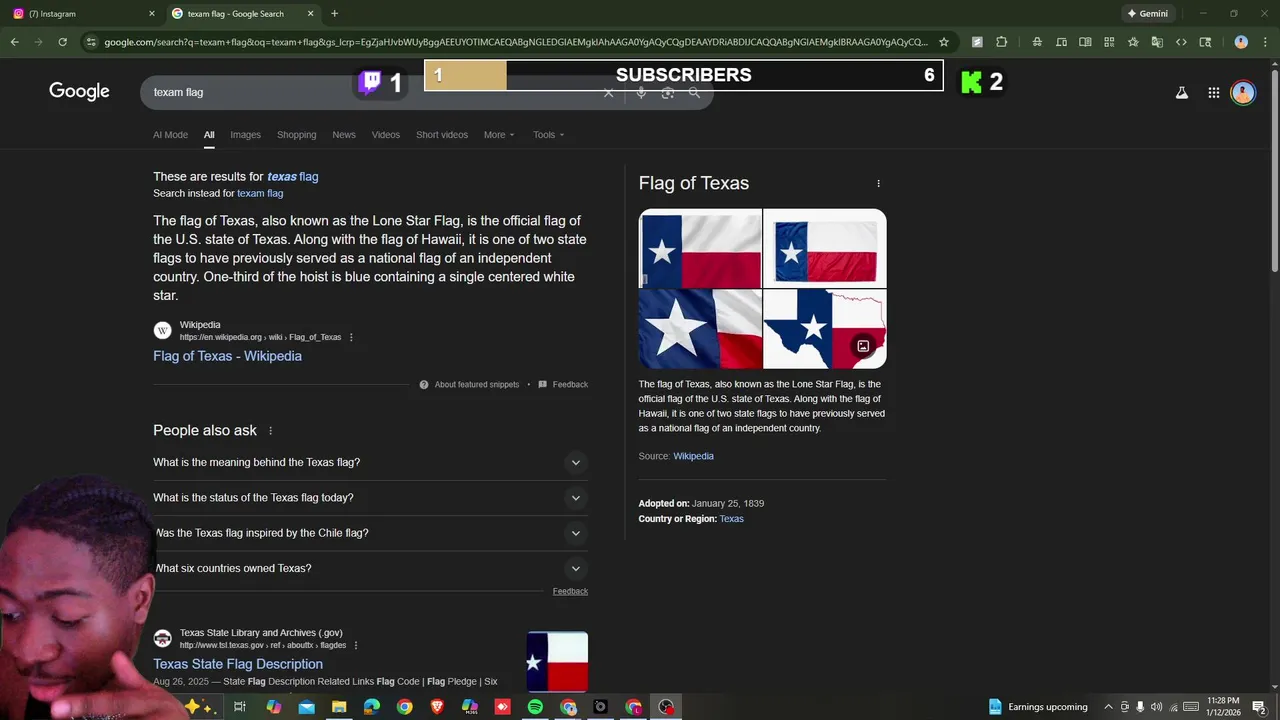Open the angle-brackets code toolbar icon
1280x720 pixels.
coord(1181,42)
